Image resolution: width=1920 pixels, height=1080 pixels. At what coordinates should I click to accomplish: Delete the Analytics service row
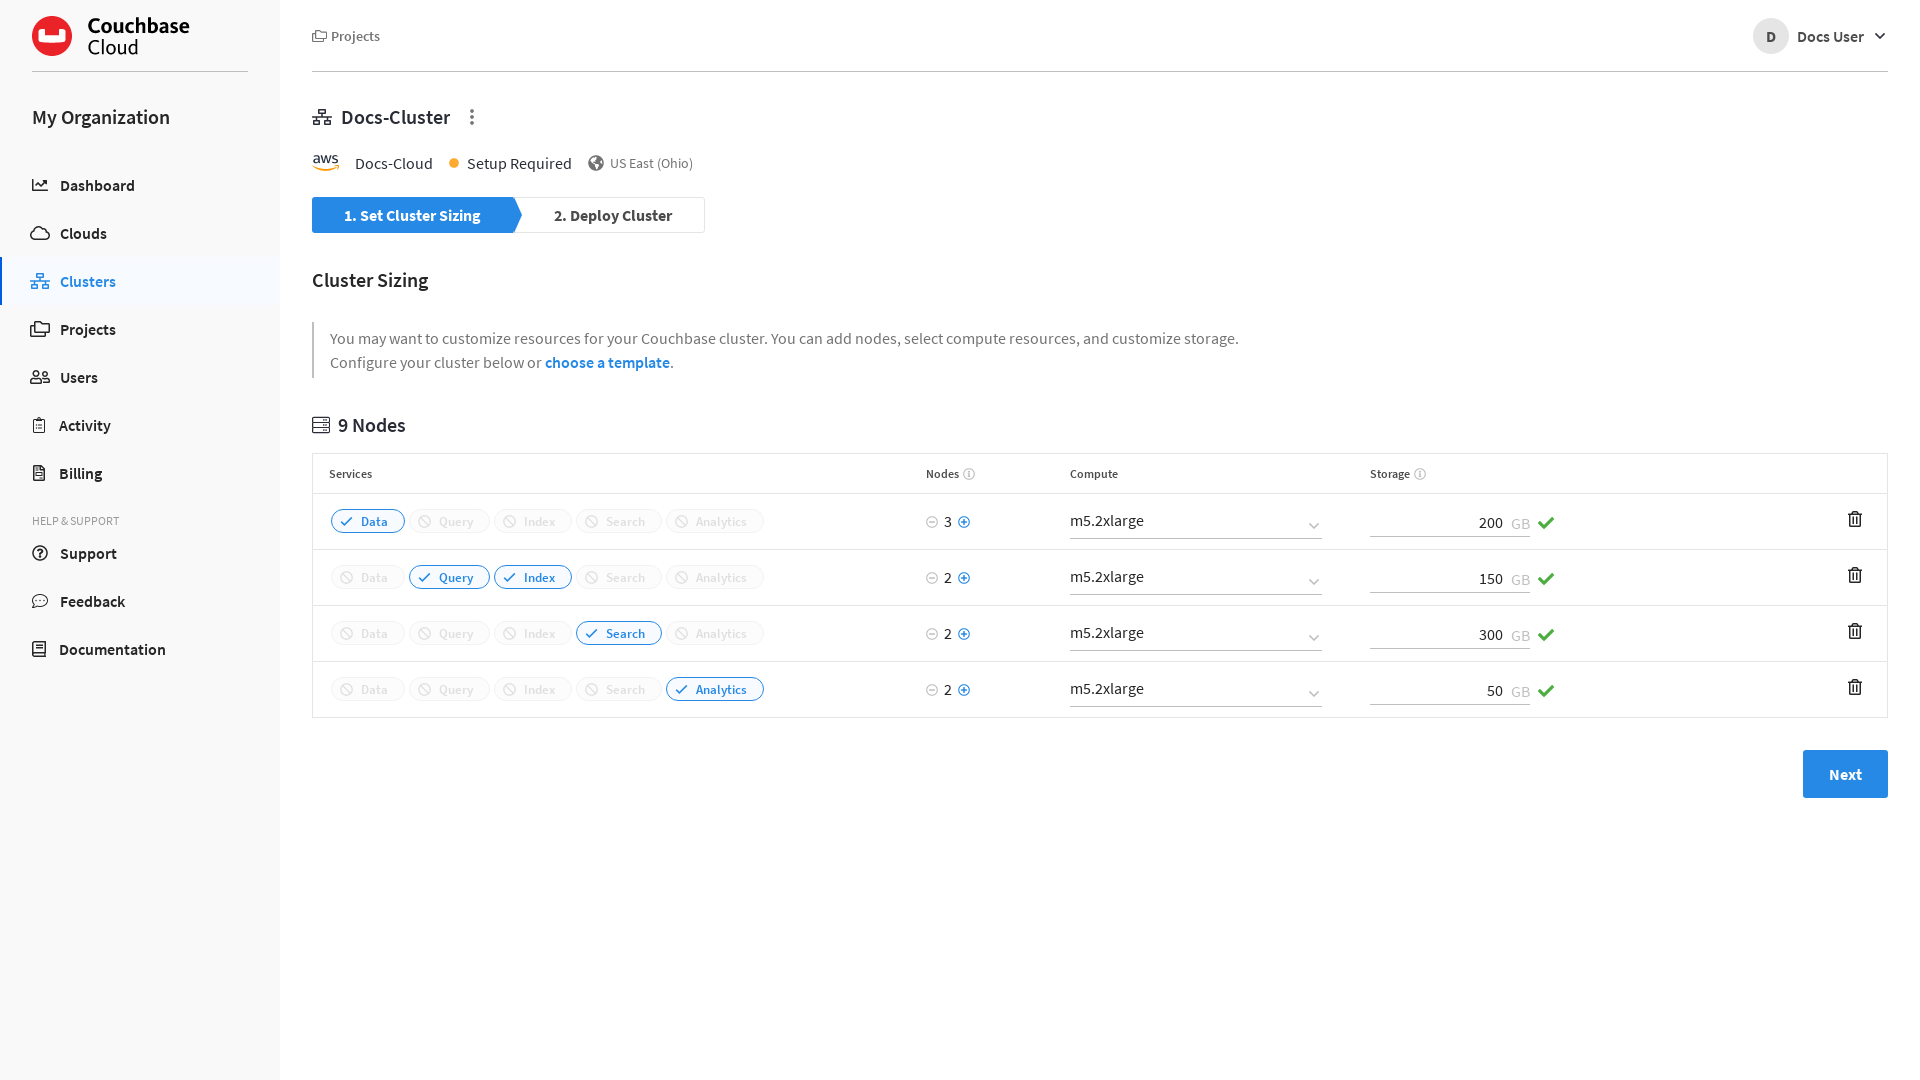click(x=1855, y=687)
